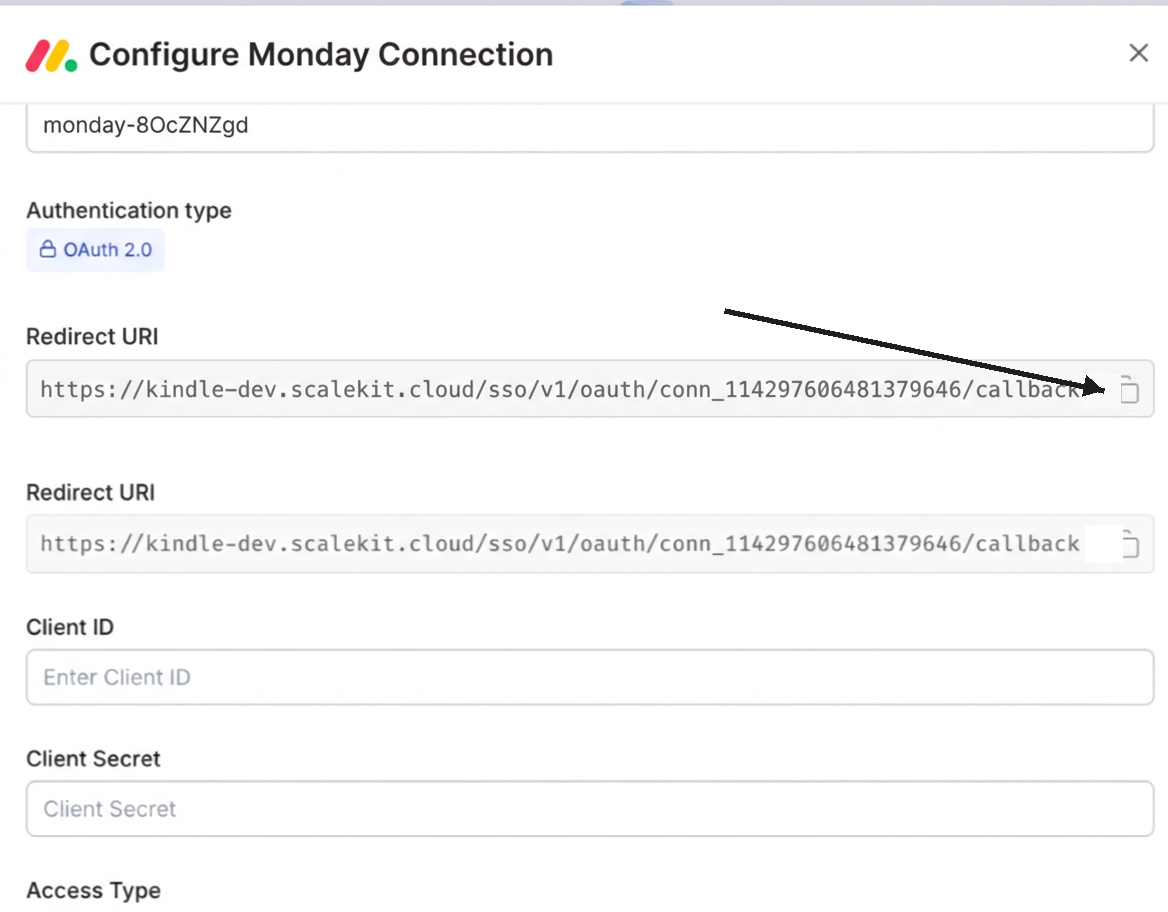The height and width of the screenshot is (912, 1168).
Task: Click the lock icon in OAuth badge
Action: (47, 250)
